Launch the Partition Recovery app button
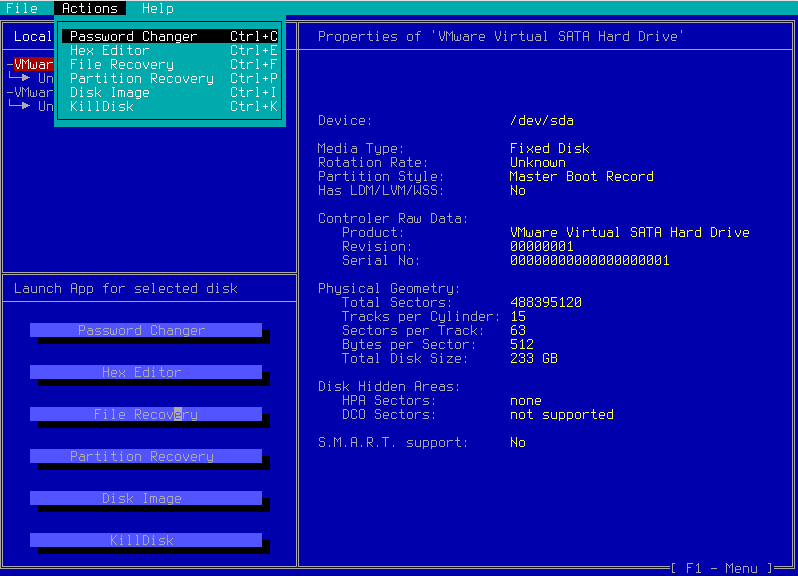Viewport: 798px width, 576px height. [146, 456]
